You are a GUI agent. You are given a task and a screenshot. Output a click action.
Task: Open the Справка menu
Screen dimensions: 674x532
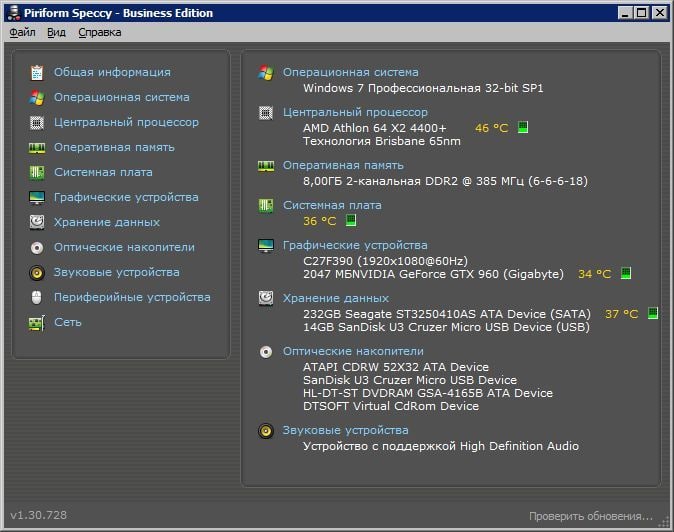100,33
